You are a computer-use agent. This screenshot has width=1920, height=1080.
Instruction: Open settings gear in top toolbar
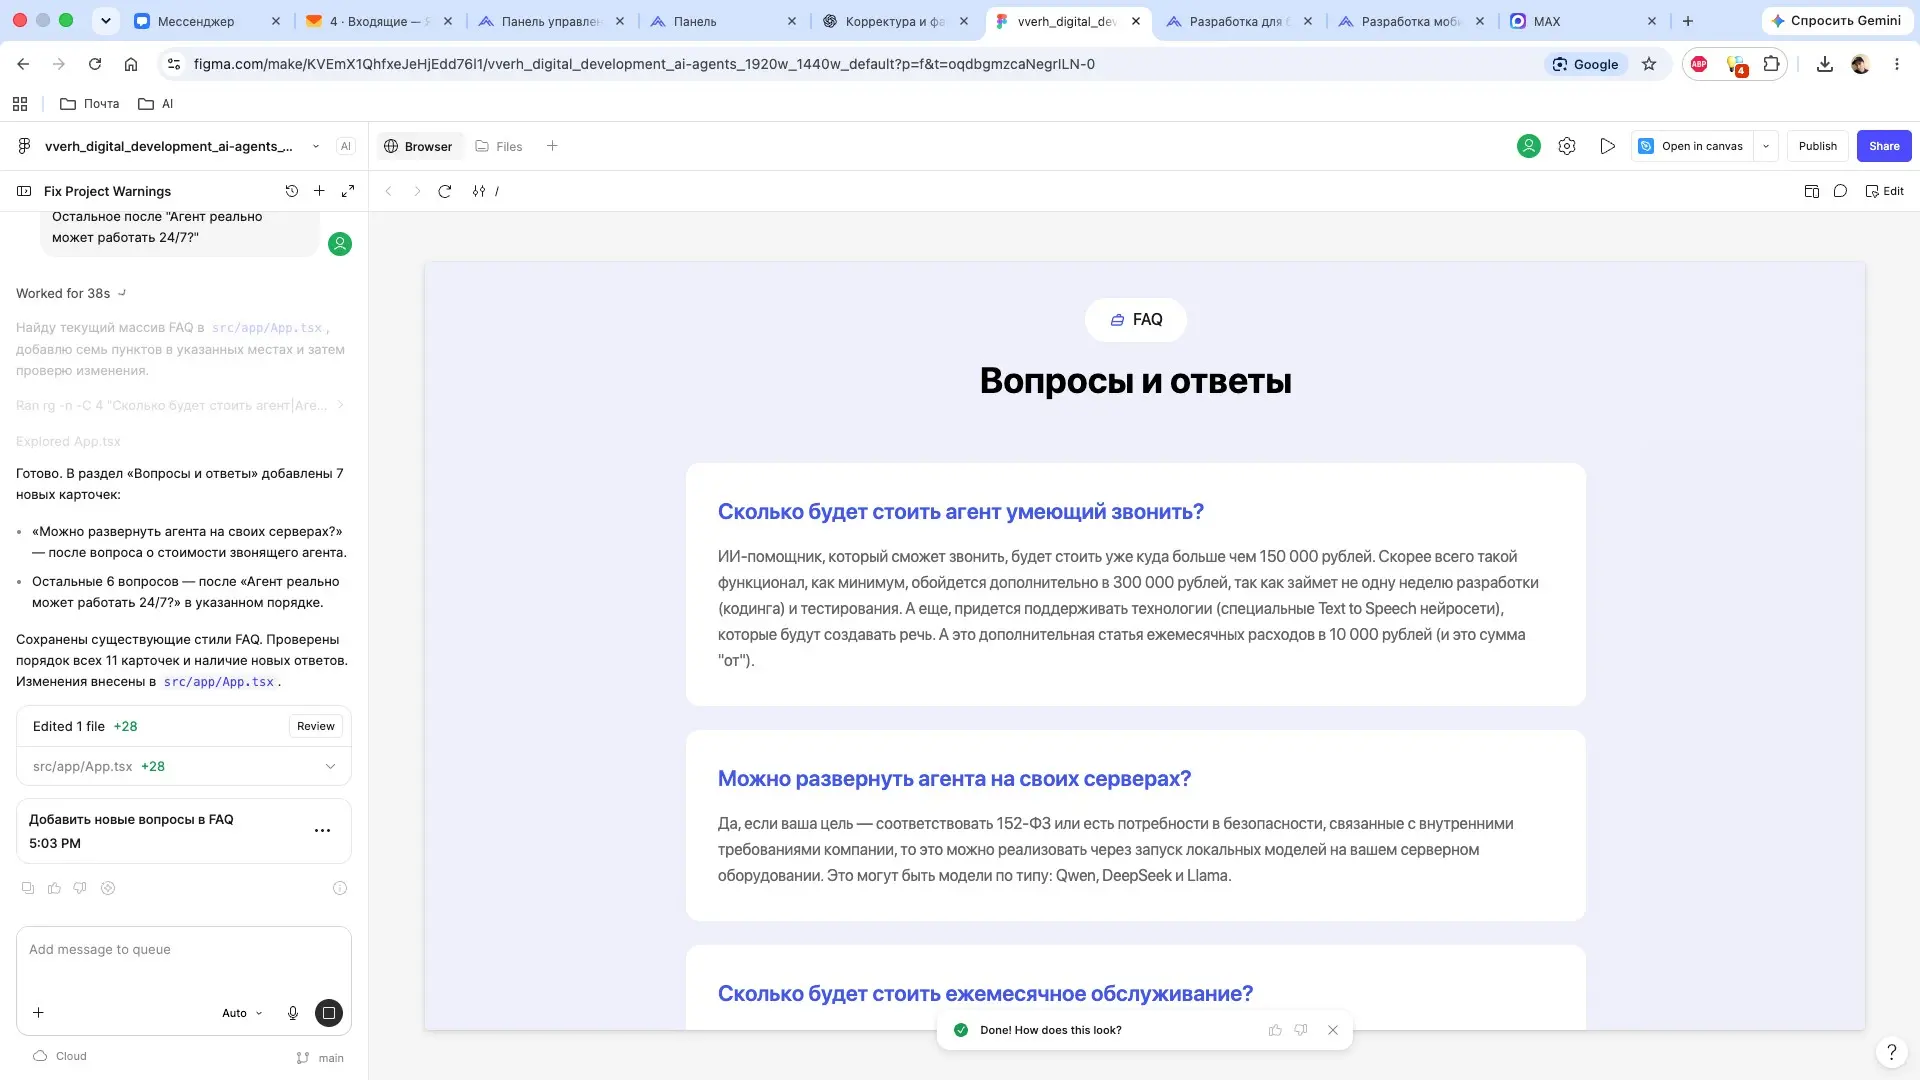pos(1567,146)
